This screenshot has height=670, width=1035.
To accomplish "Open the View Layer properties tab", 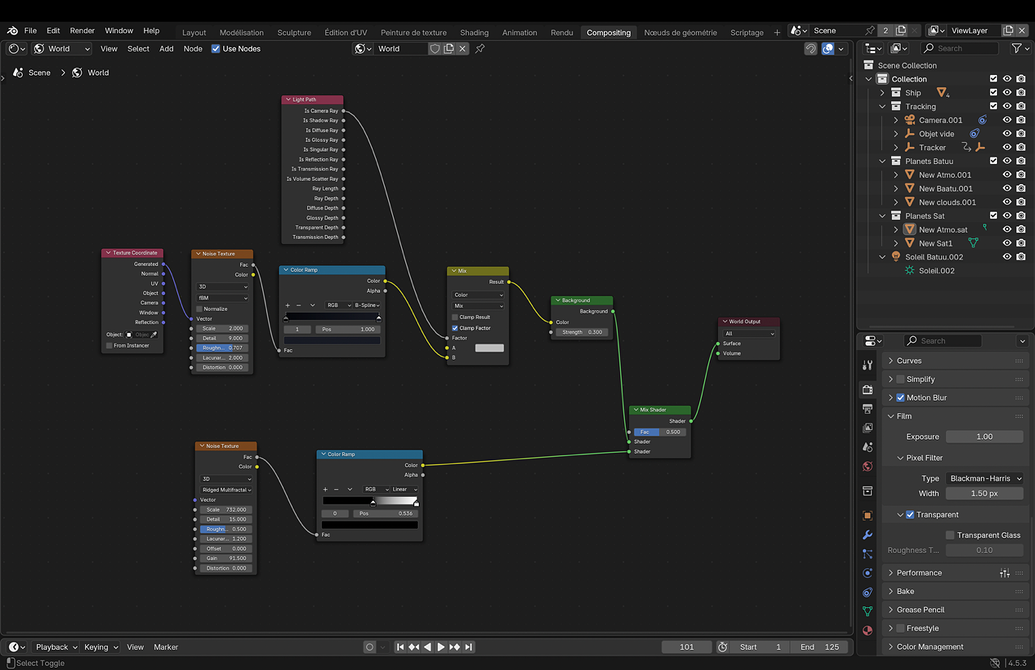I will click(867, 428).
